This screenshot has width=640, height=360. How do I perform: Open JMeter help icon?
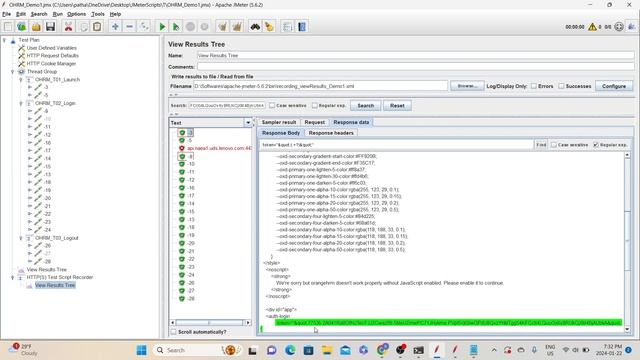pos(302,27)
